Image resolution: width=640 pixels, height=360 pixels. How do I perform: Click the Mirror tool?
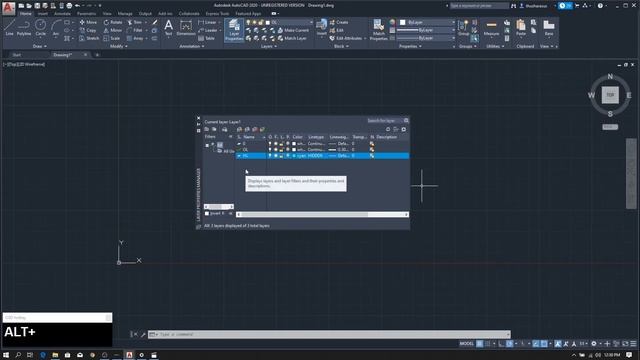pyautogui.click(x=113, y=30)
